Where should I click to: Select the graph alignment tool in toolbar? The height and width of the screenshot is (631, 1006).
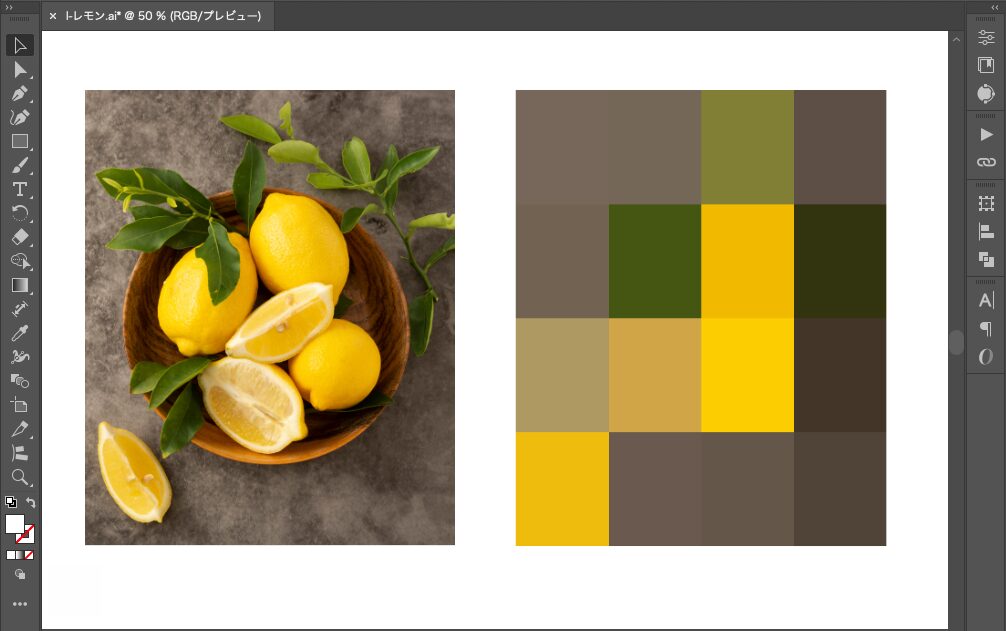(20, 453)
